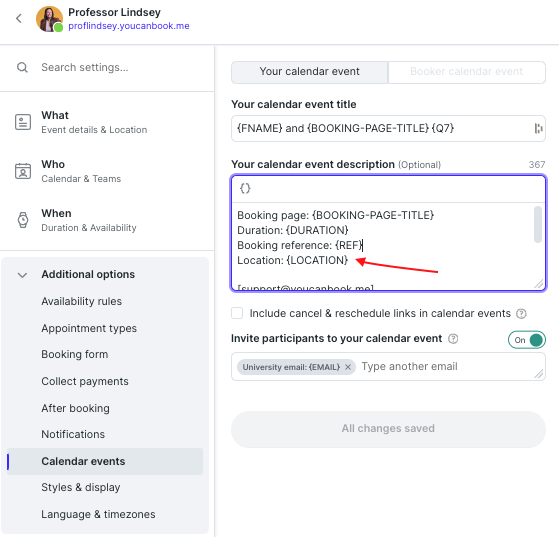Open the shorthand codes braces icon in the description

click(x=245, y=188)
